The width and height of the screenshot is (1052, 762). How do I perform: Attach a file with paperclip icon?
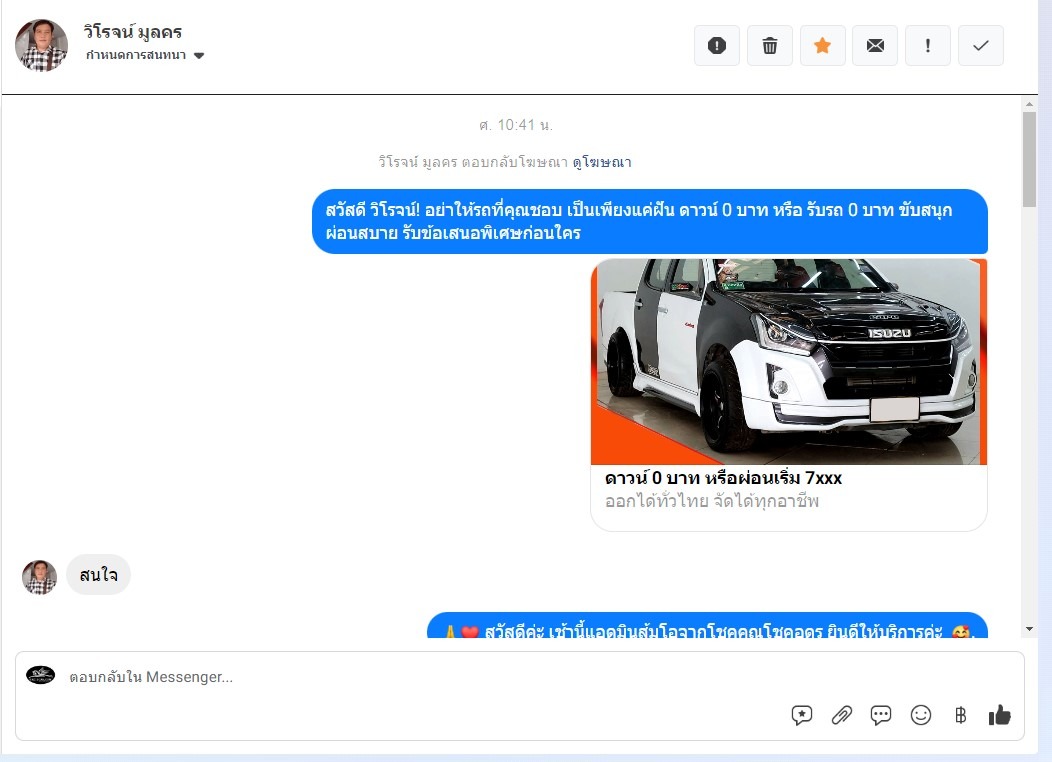point(841,716)
